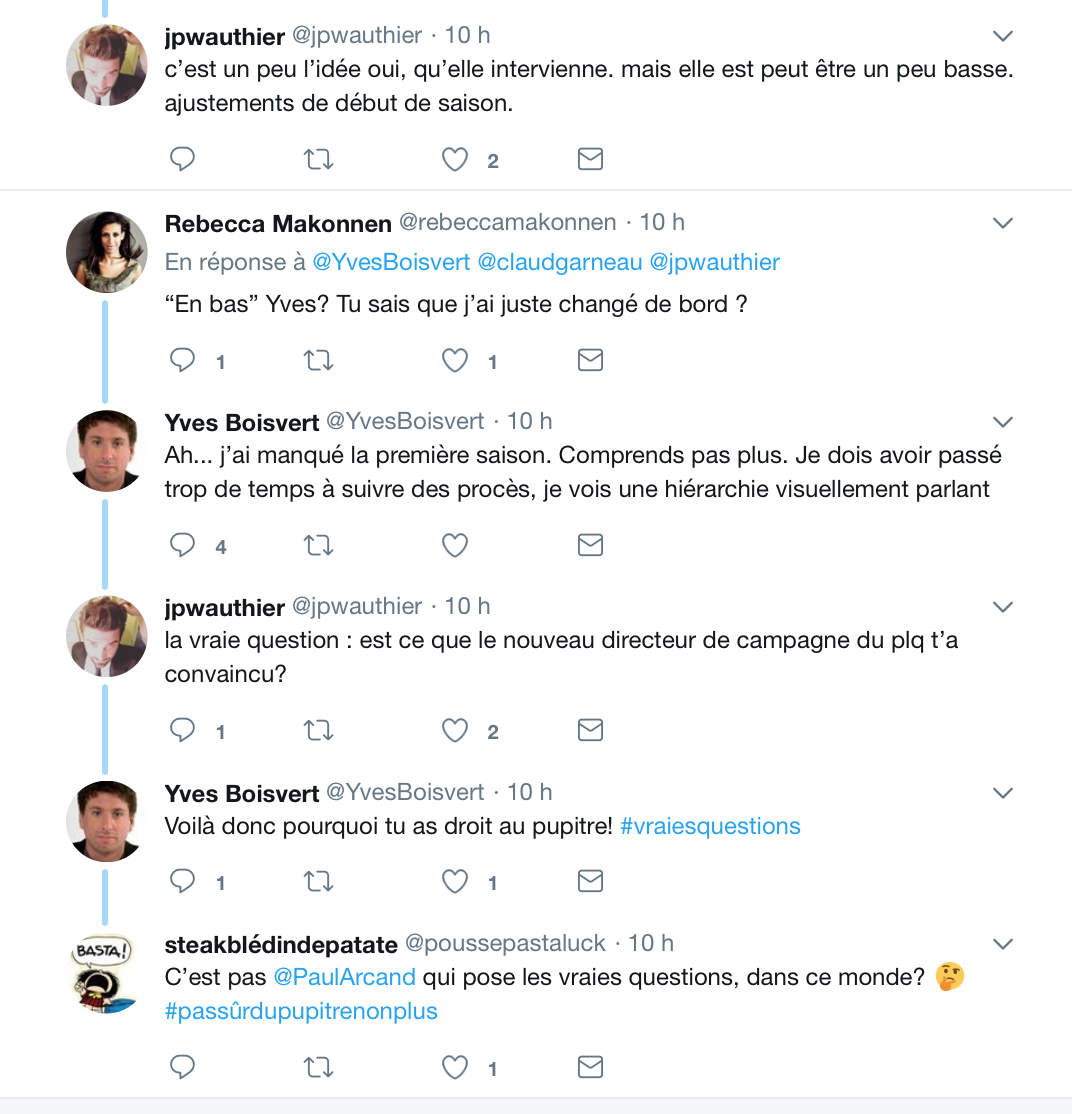Viewport: 1072px width, 1114px height.
Task: Reply to Rebecca Makonnen's tweet
Action: 183,359
